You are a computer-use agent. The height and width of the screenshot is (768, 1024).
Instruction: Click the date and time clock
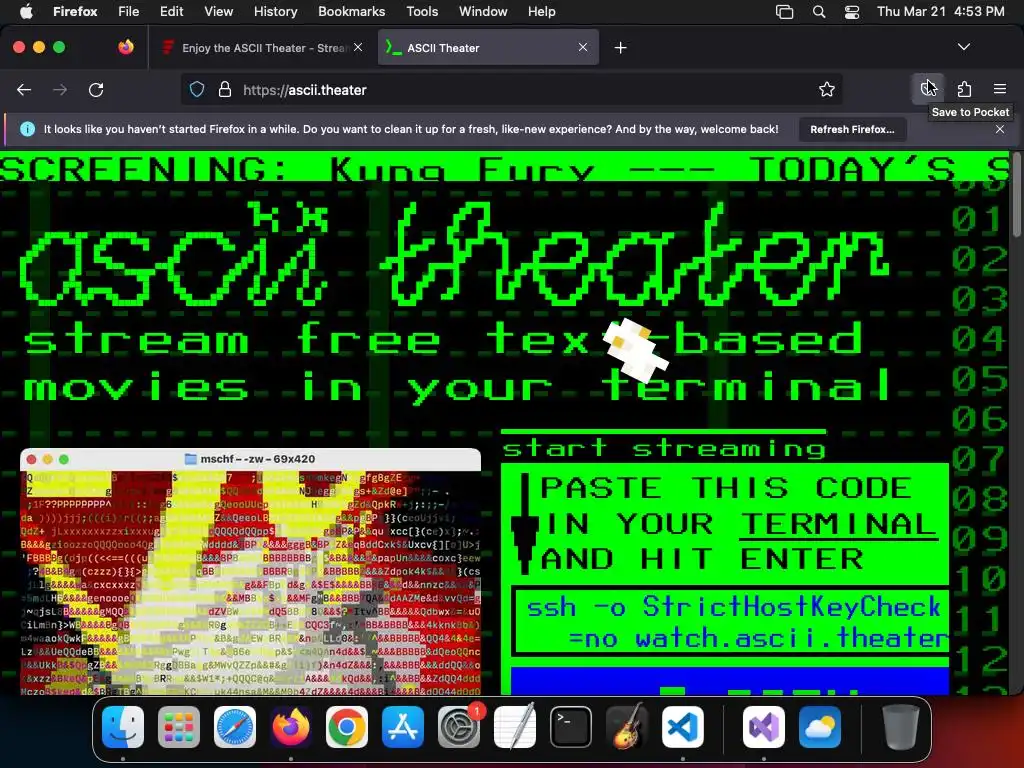click(940, 11)
